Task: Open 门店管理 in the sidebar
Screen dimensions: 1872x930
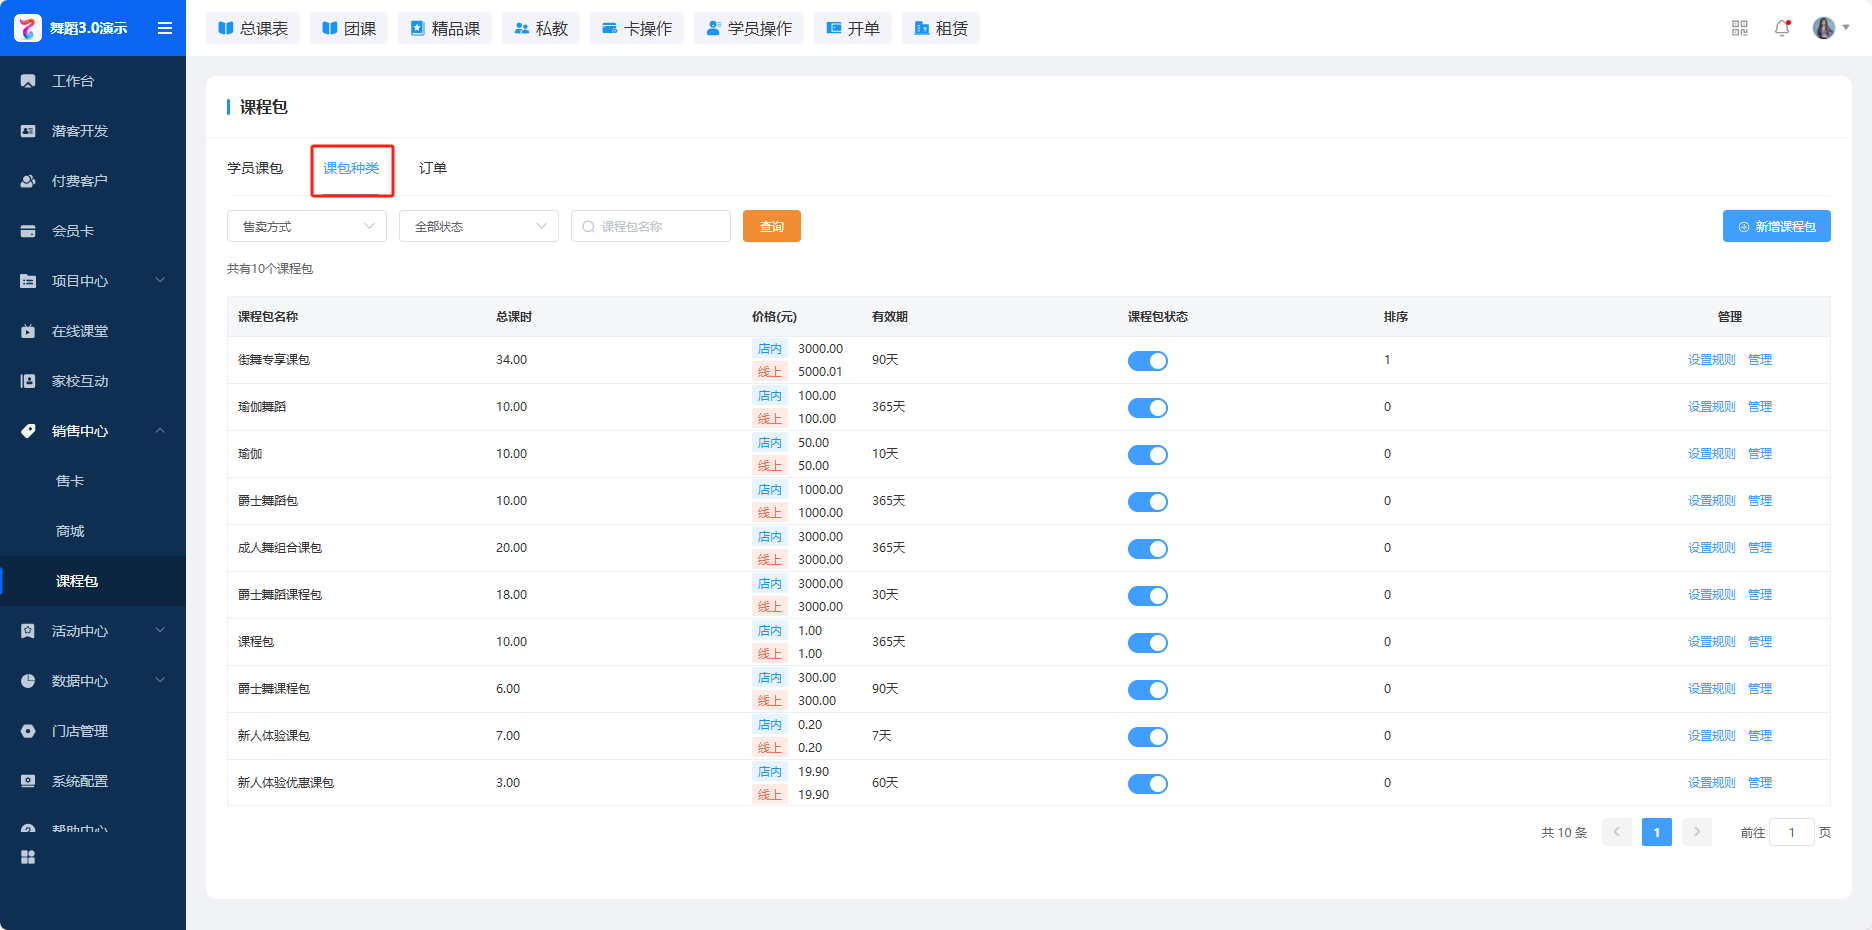Action: (x=80, y=731)
